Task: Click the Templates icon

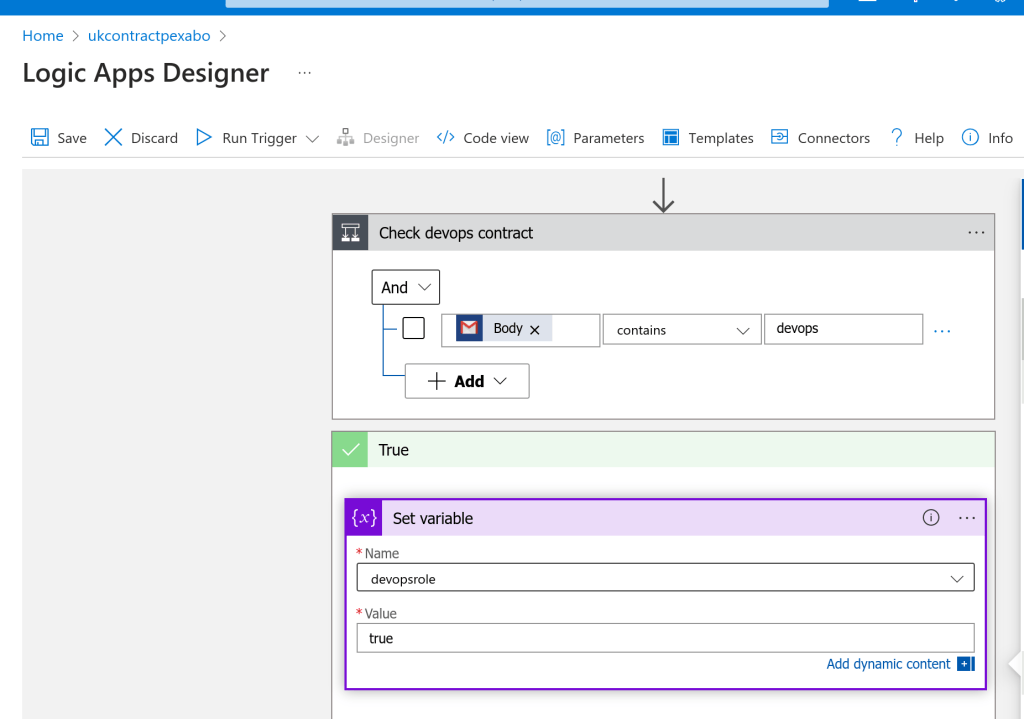Action: 671,137
